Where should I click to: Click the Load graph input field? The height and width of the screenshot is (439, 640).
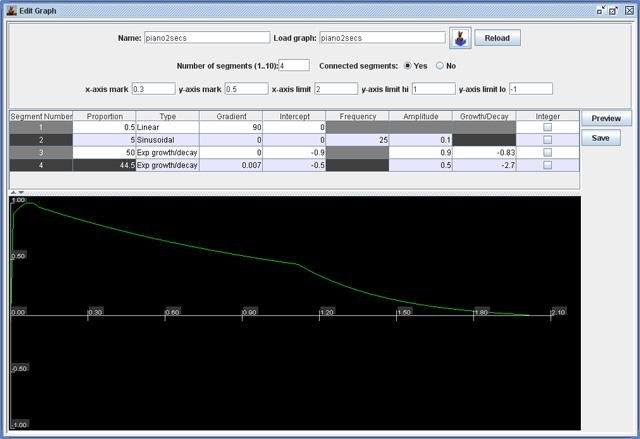coord(382,38)
